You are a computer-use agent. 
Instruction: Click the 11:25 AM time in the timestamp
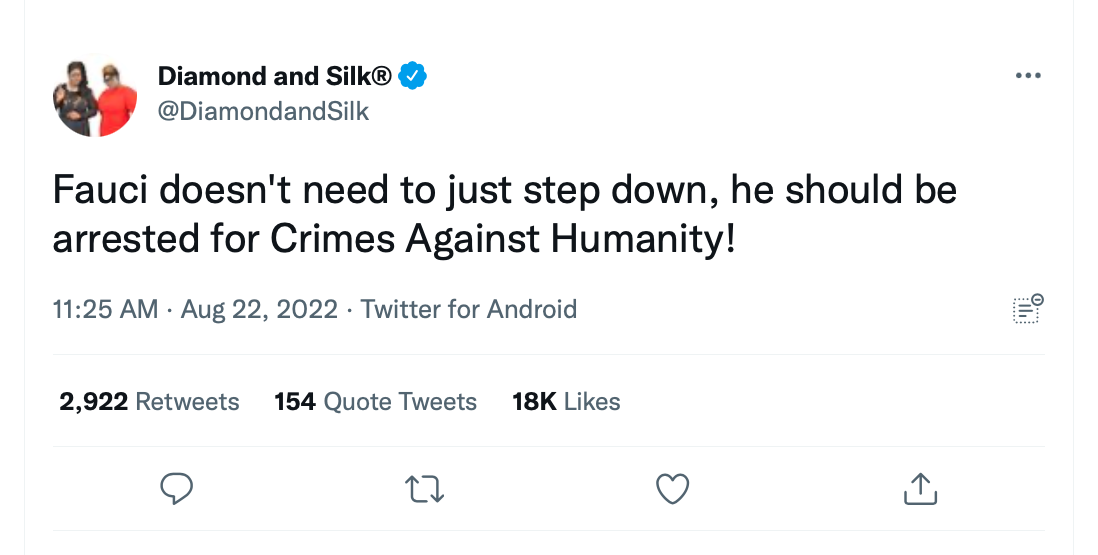tap(105, 309)
